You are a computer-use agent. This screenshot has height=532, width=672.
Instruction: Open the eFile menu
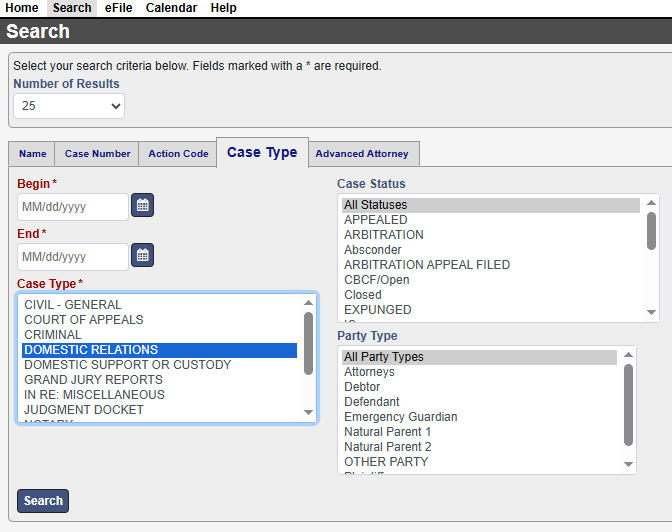[119, 8]
